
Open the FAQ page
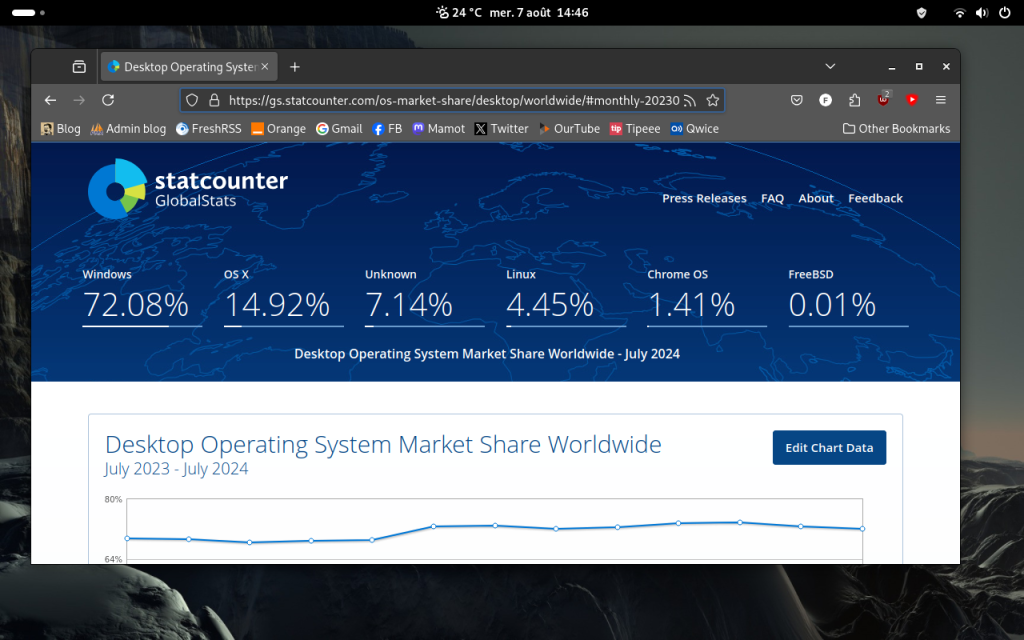click(773, 199)
